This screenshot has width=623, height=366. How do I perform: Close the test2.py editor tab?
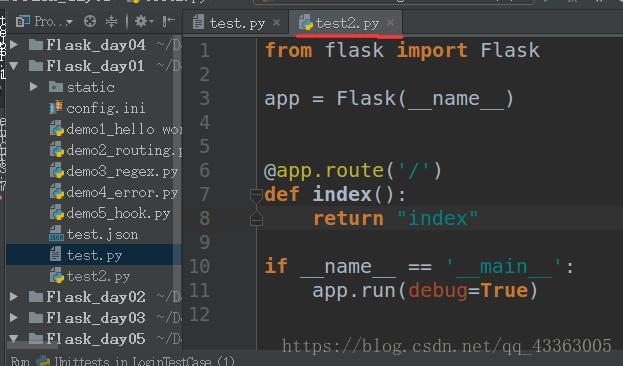(x=391, y=23)
